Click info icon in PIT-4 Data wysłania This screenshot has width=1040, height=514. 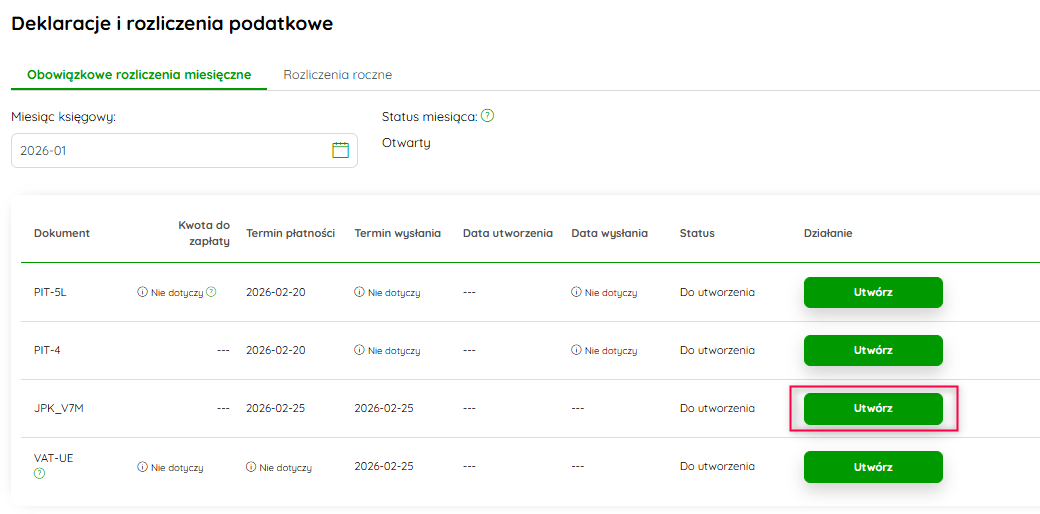[576, 350]
